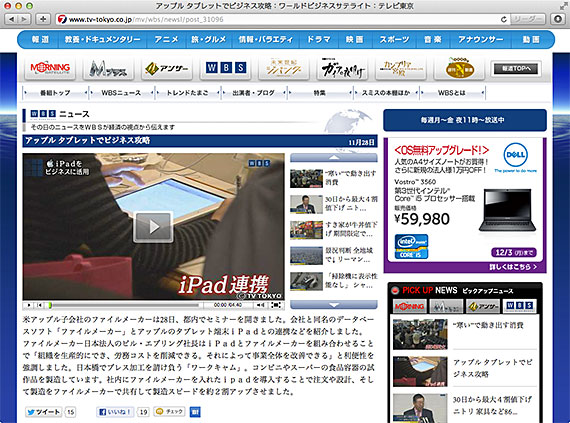Open the "寒い"で動き出す消費 video in the playlist

click(x=334, y=178)
